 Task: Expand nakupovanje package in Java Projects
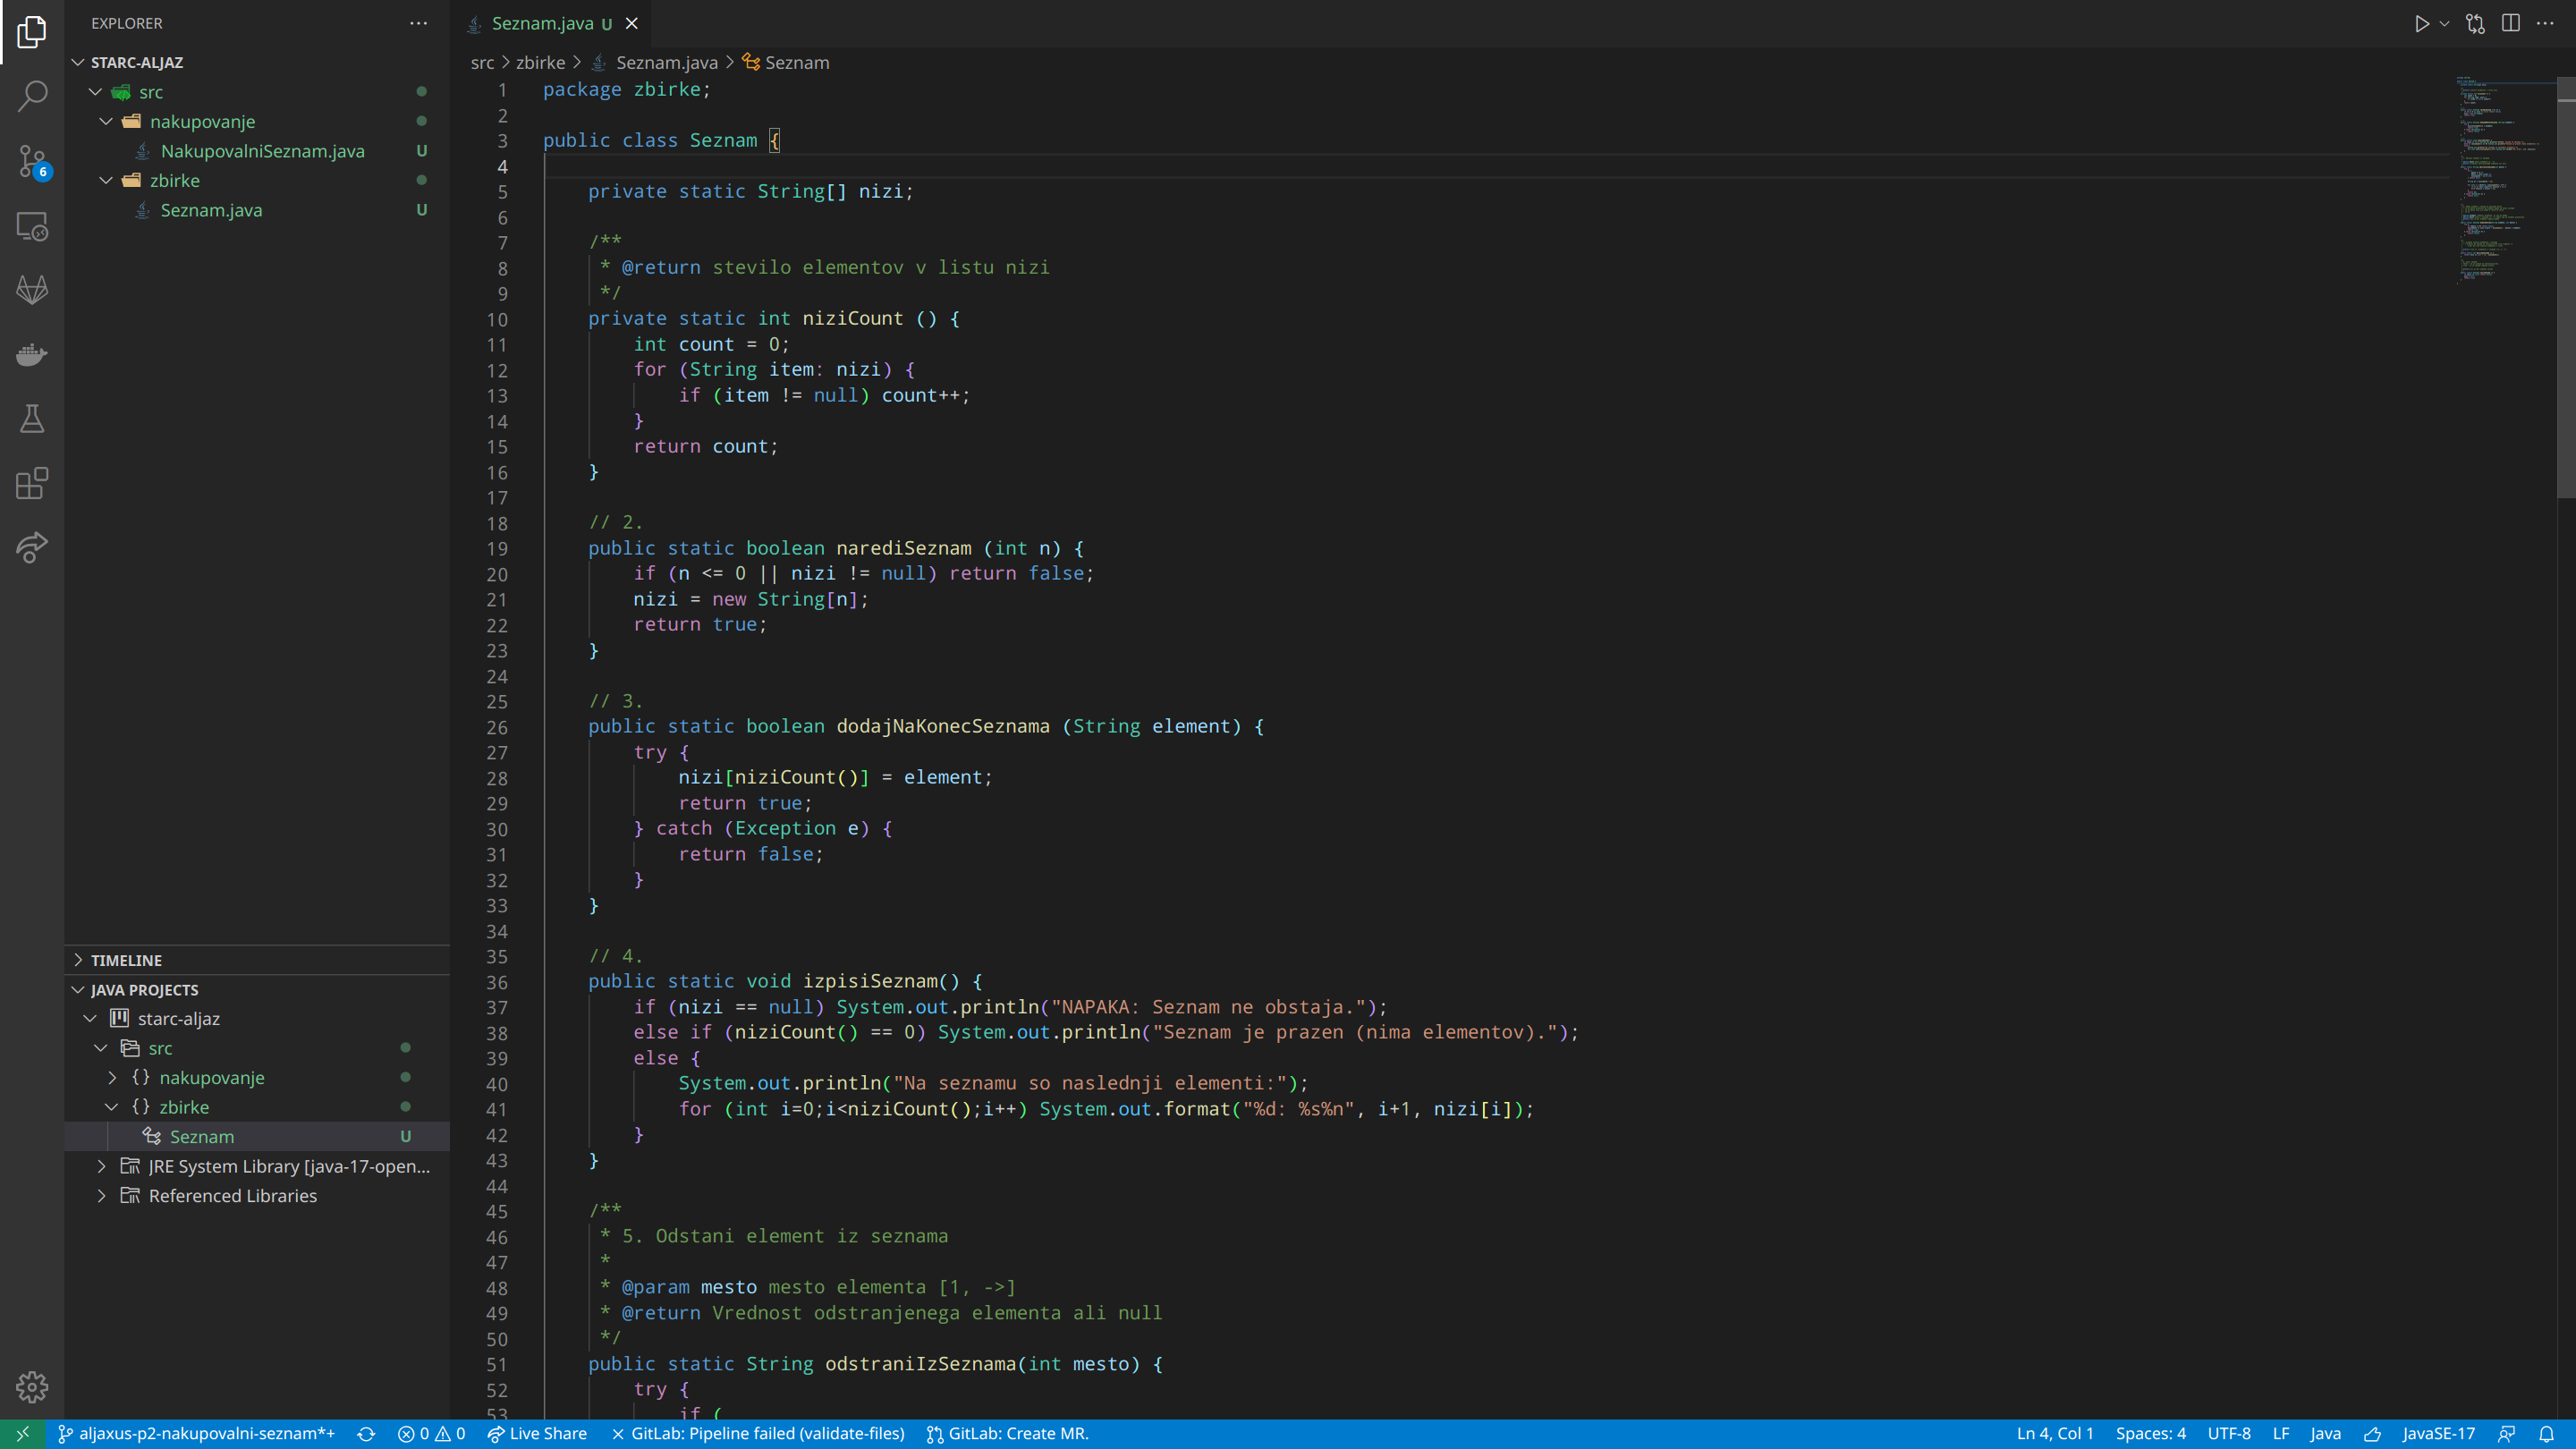[x=257, y=1078]
